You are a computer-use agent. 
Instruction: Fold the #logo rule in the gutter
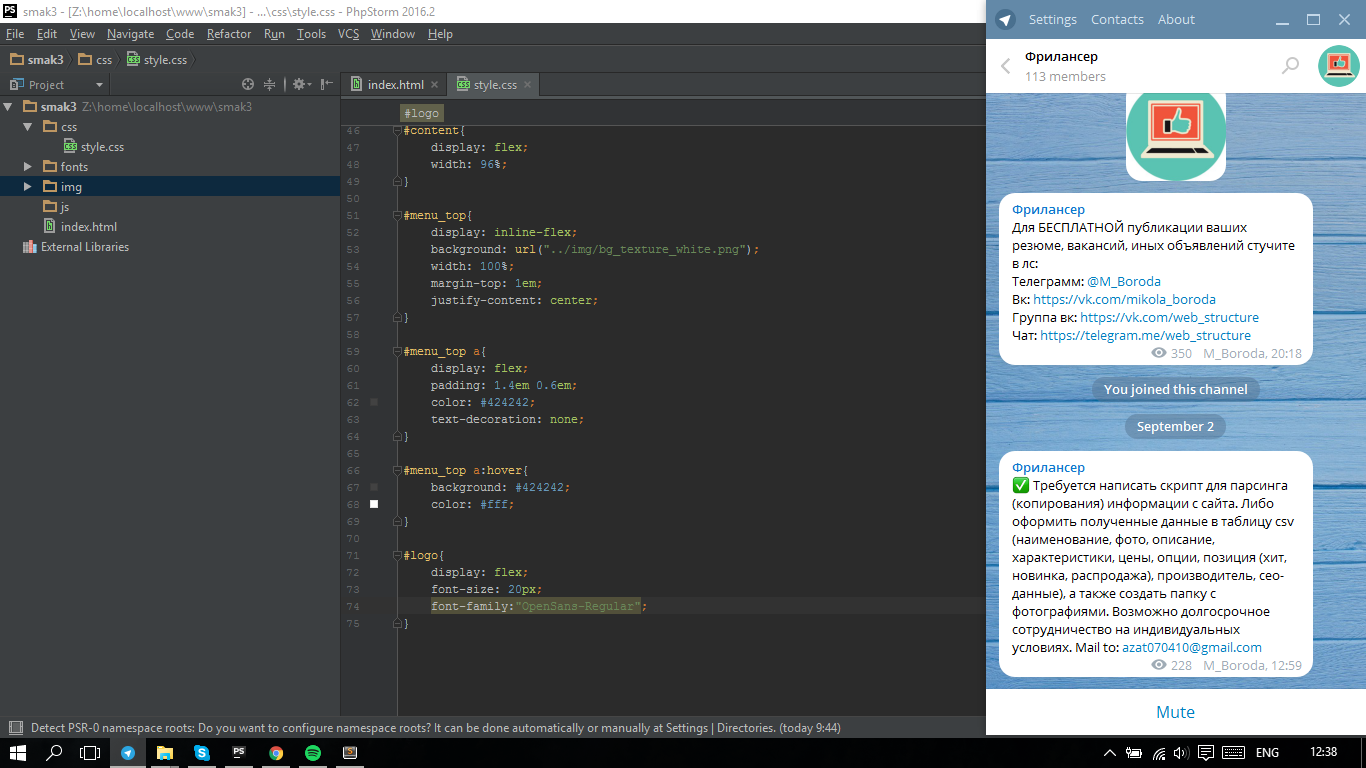[397, 556]
